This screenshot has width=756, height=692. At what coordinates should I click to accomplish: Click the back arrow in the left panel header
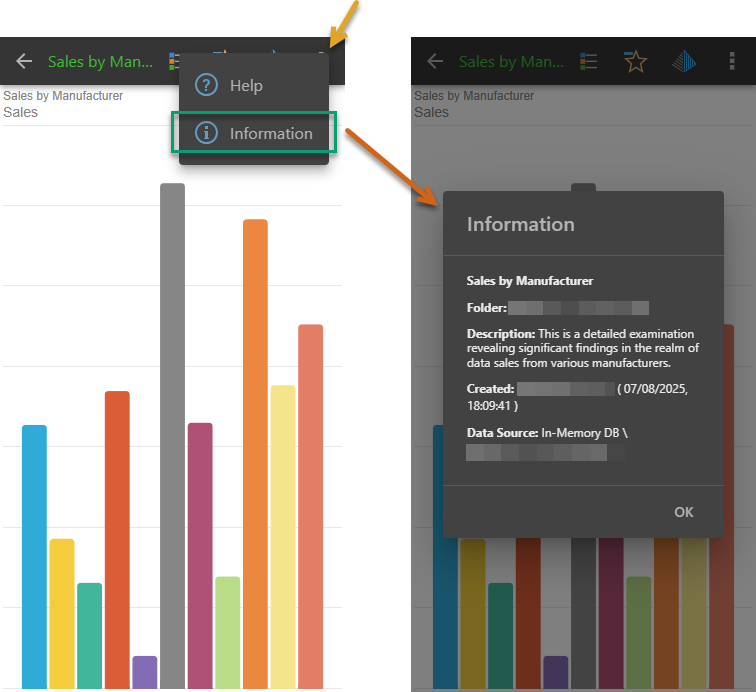pyautogui.click(x=24, y=62)
